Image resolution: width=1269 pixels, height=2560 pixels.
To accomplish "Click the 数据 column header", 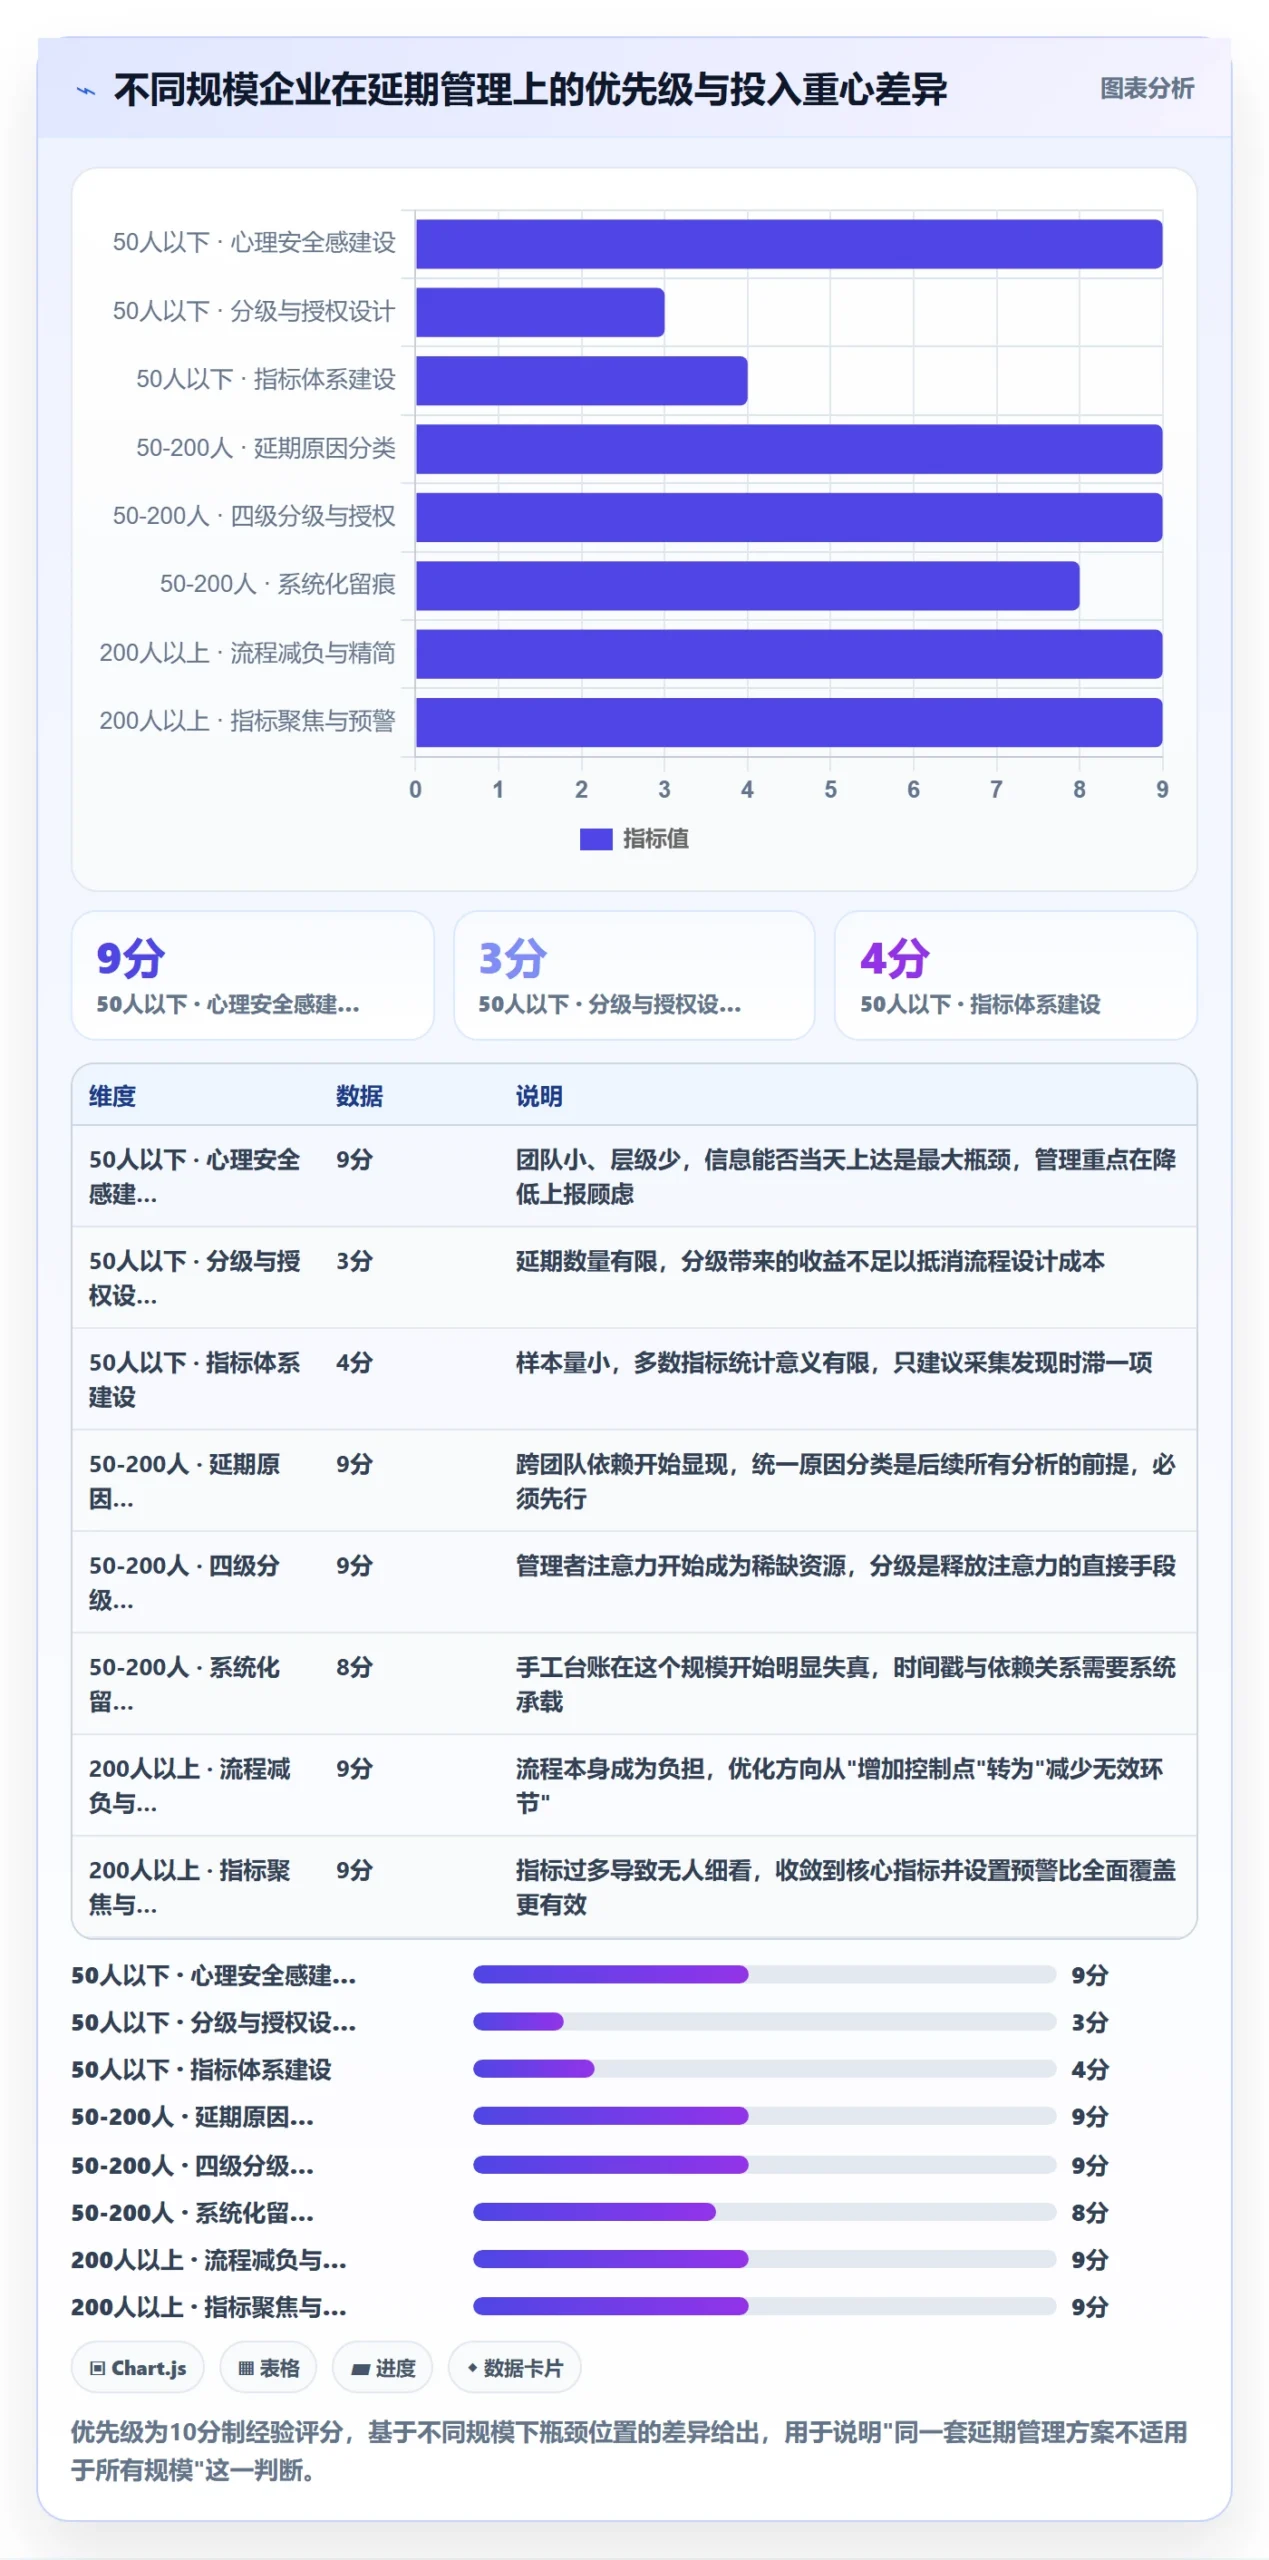I will tap(359, 1096).
